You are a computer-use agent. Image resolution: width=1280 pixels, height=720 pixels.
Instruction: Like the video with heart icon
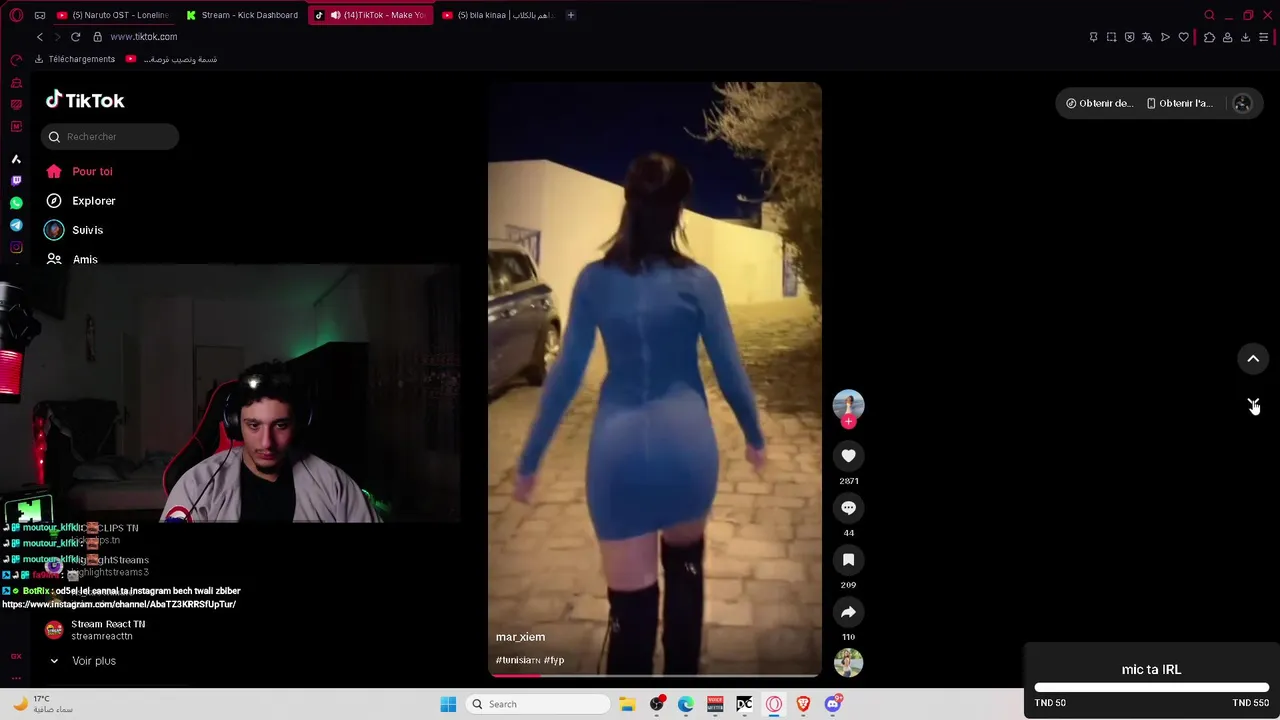(x=848, y=456)
